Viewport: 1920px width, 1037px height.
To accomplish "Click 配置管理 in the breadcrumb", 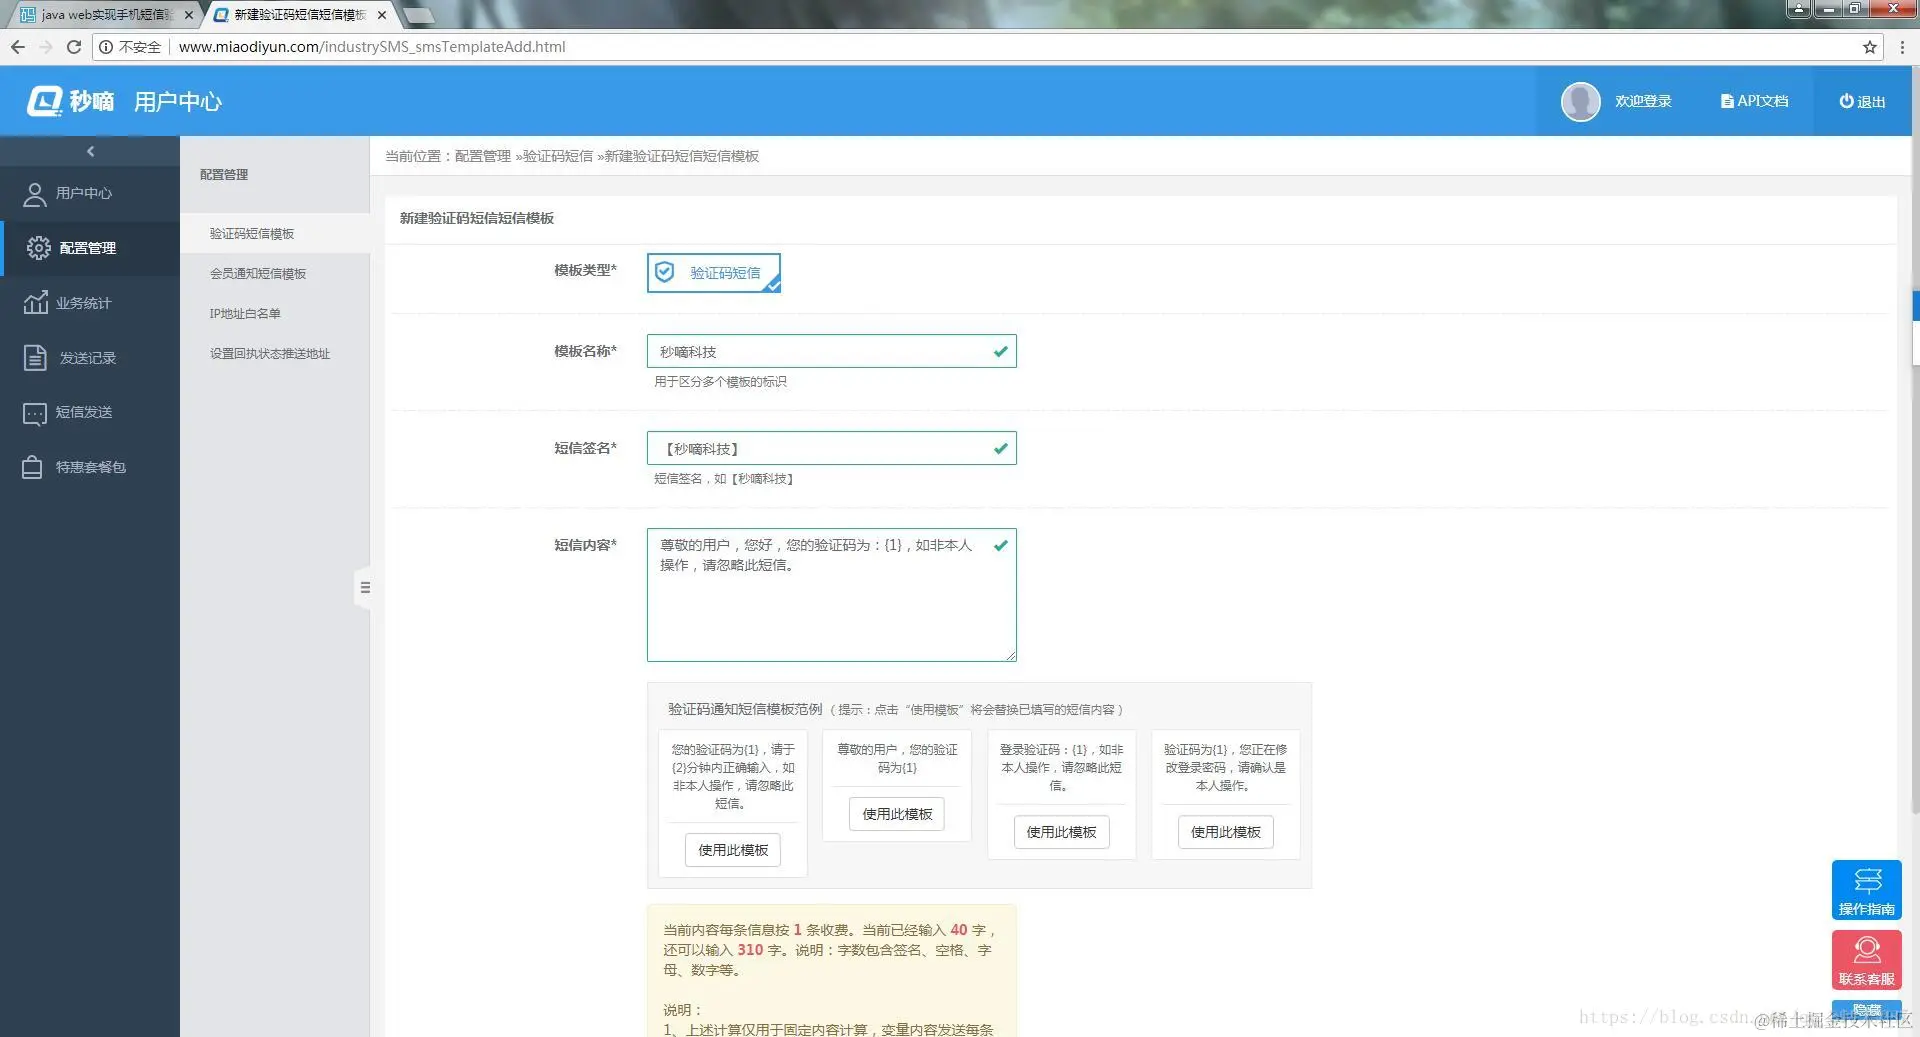I will 482,156.
